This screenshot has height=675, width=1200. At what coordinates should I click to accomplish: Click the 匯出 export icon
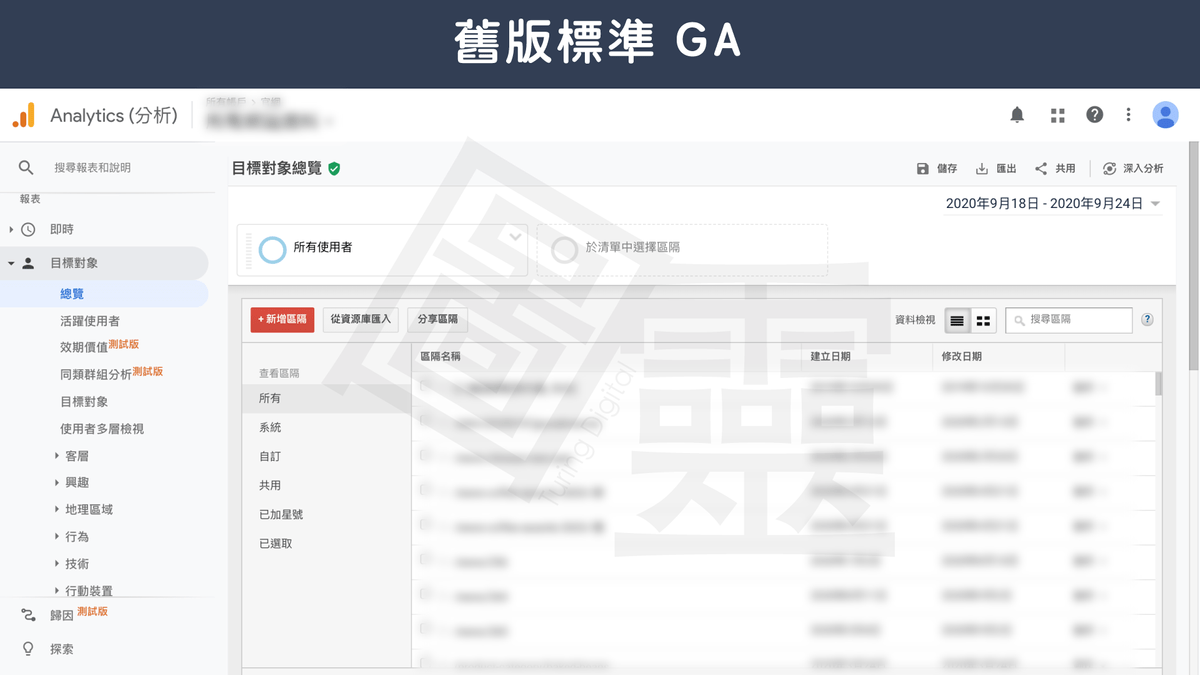click(x=982, y=169)
